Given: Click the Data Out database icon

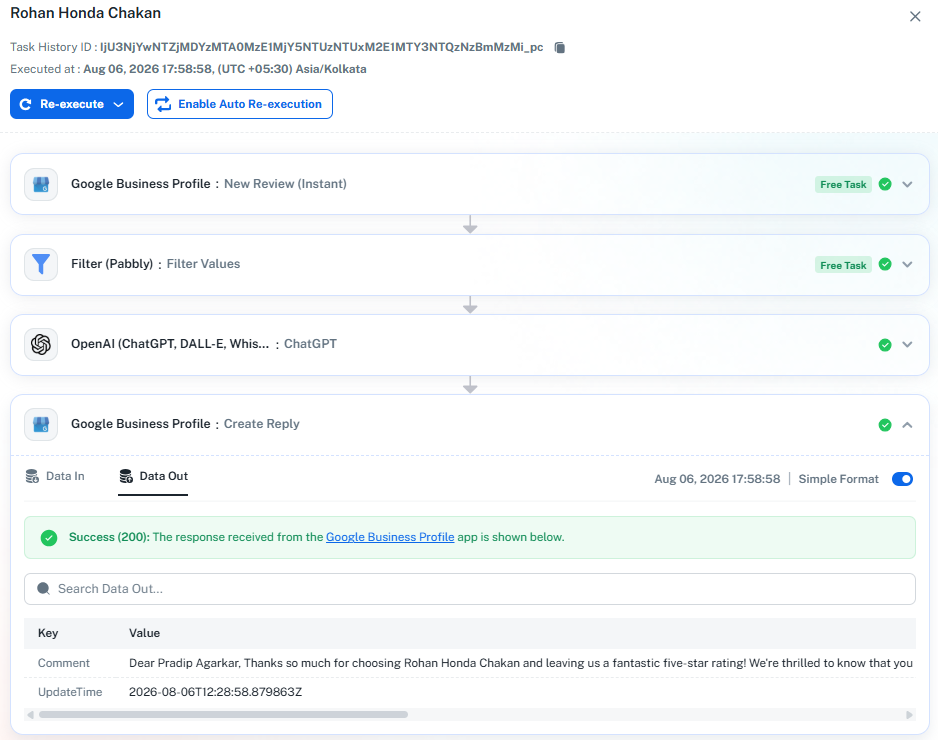Looking at the screenshot, I should coord(126,476).
